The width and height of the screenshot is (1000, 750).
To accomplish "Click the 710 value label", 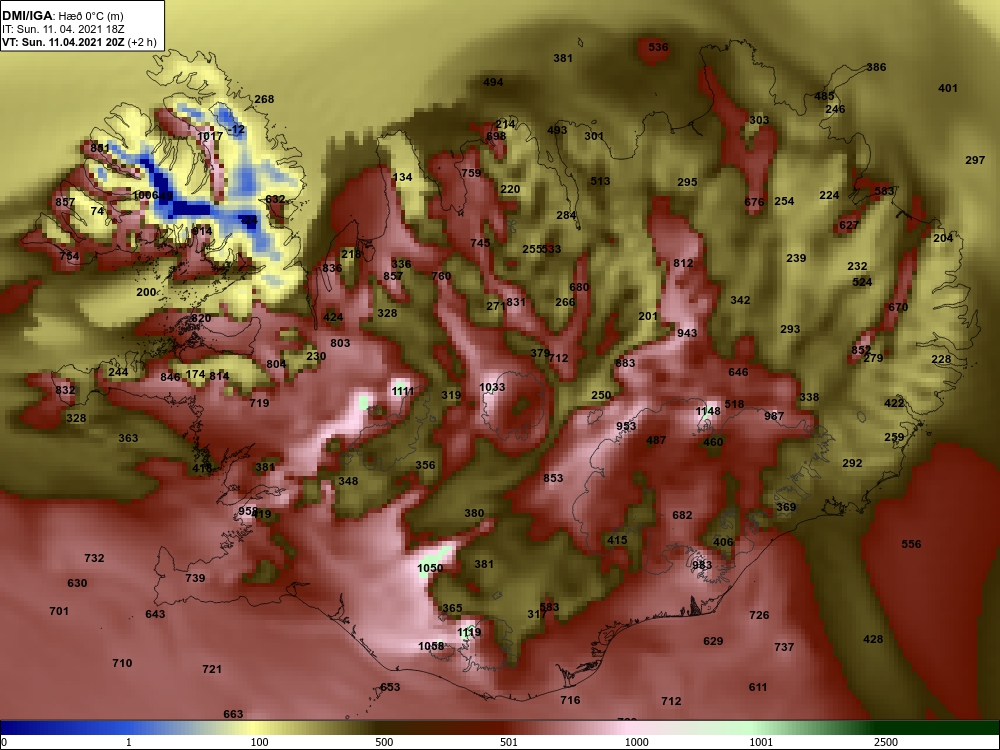I will [122, 663].
